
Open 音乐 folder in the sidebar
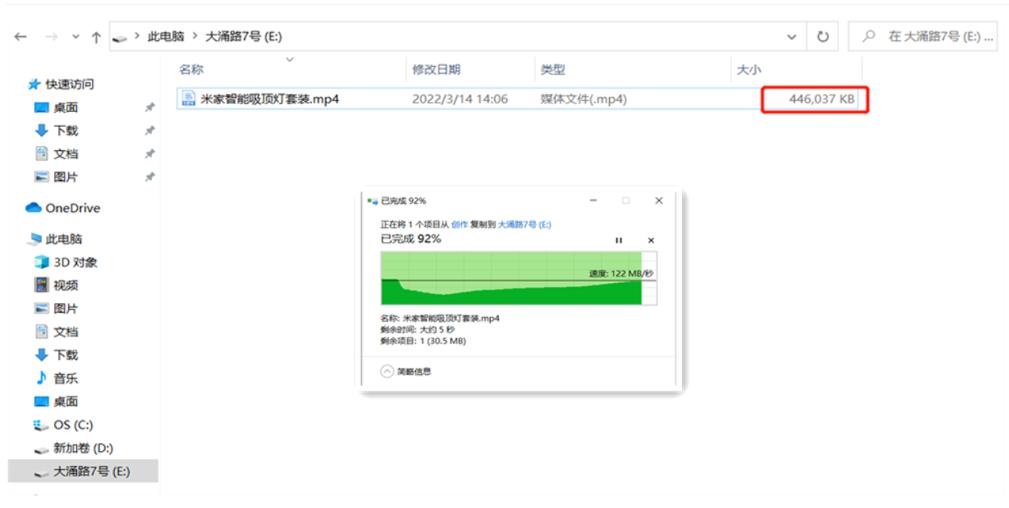point(65,378)
